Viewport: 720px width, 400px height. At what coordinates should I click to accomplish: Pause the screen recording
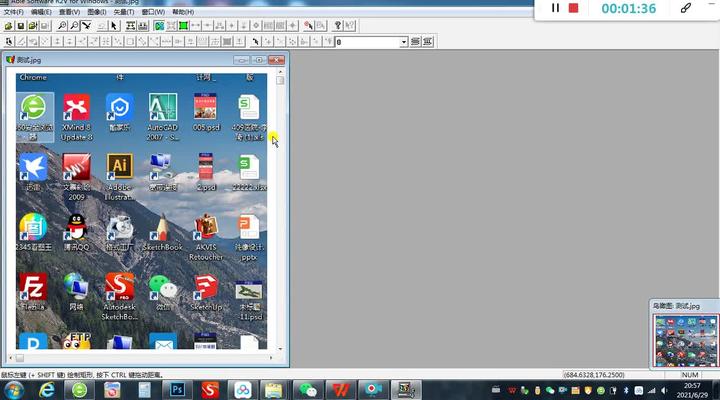pyautogui.click(x=555, y=8)
